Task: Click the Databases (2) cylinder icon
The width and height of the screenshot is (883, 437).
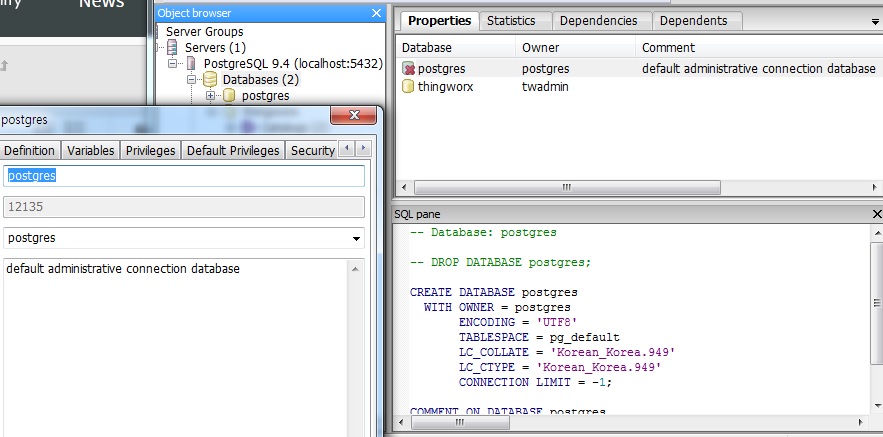Action: click(210, 79)
